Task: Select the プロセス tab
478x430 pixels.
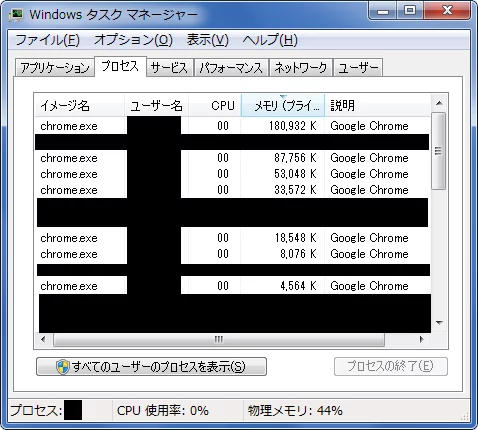Action: 120,67
